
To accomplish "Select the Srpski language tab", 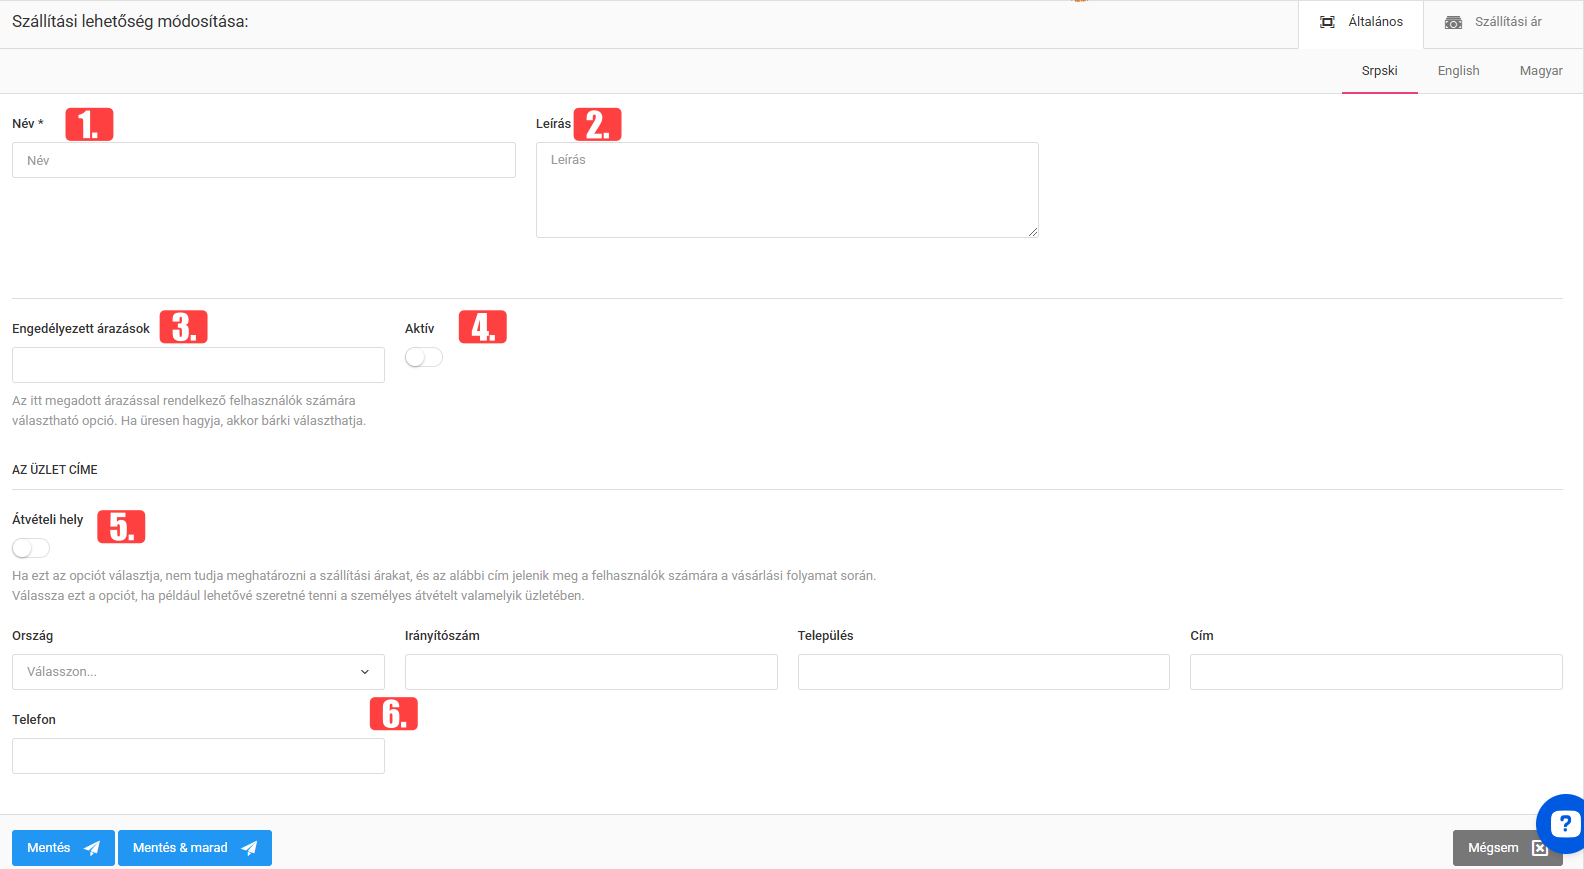I will click(1379, 71).
